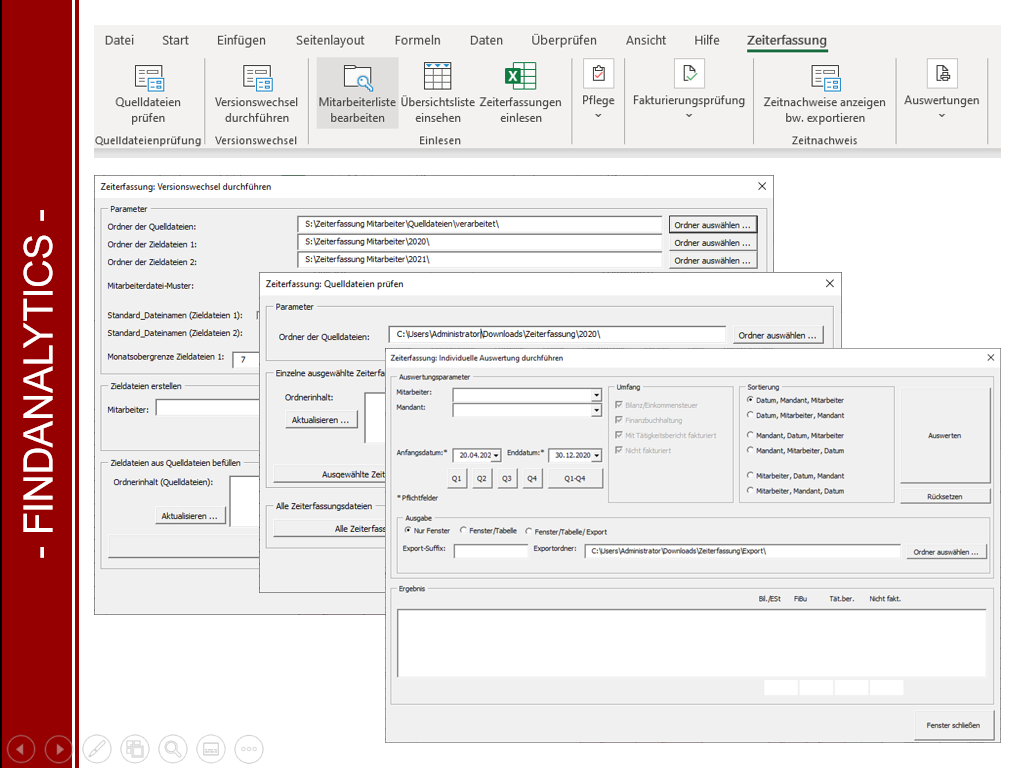Choose 'Mitarbeiter, Datum, Mandant' sorting radio

click(751, 476)
